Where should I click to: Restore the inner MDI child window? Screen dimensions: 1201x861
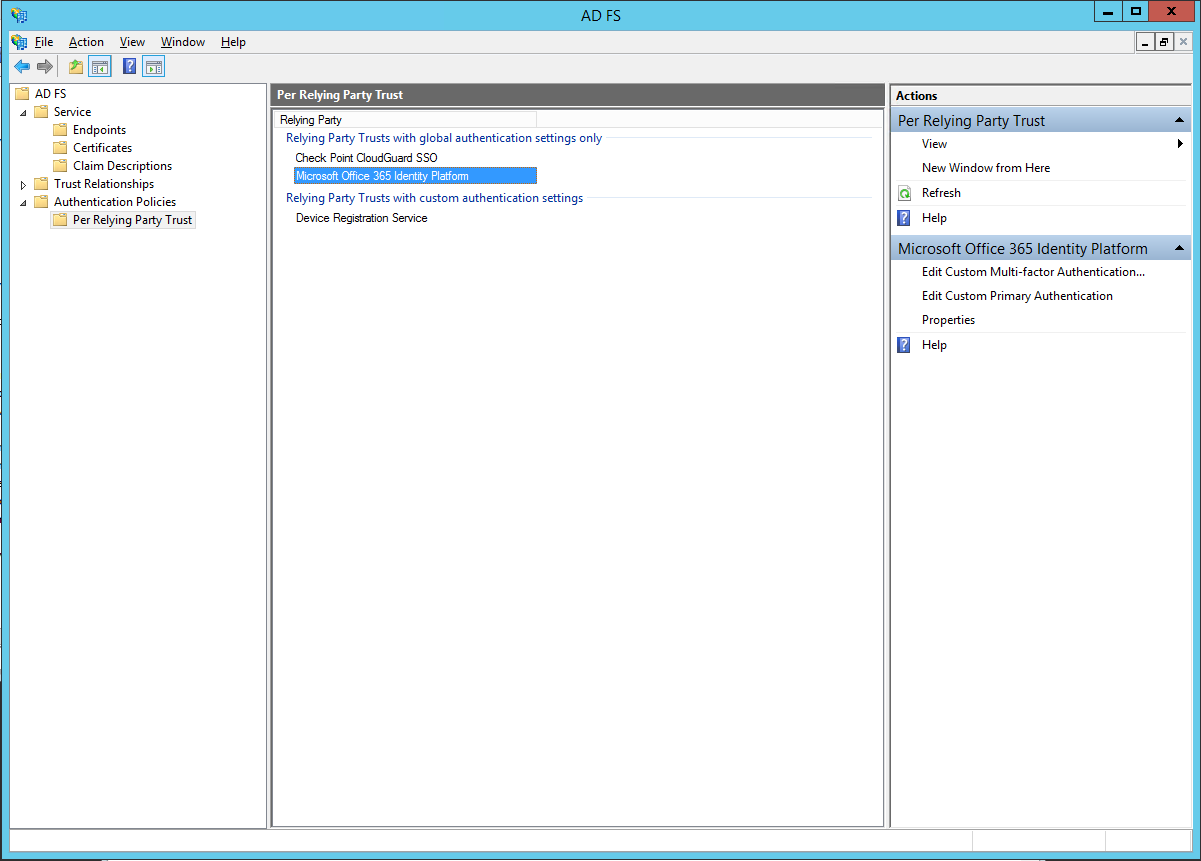pos(1164,42)
